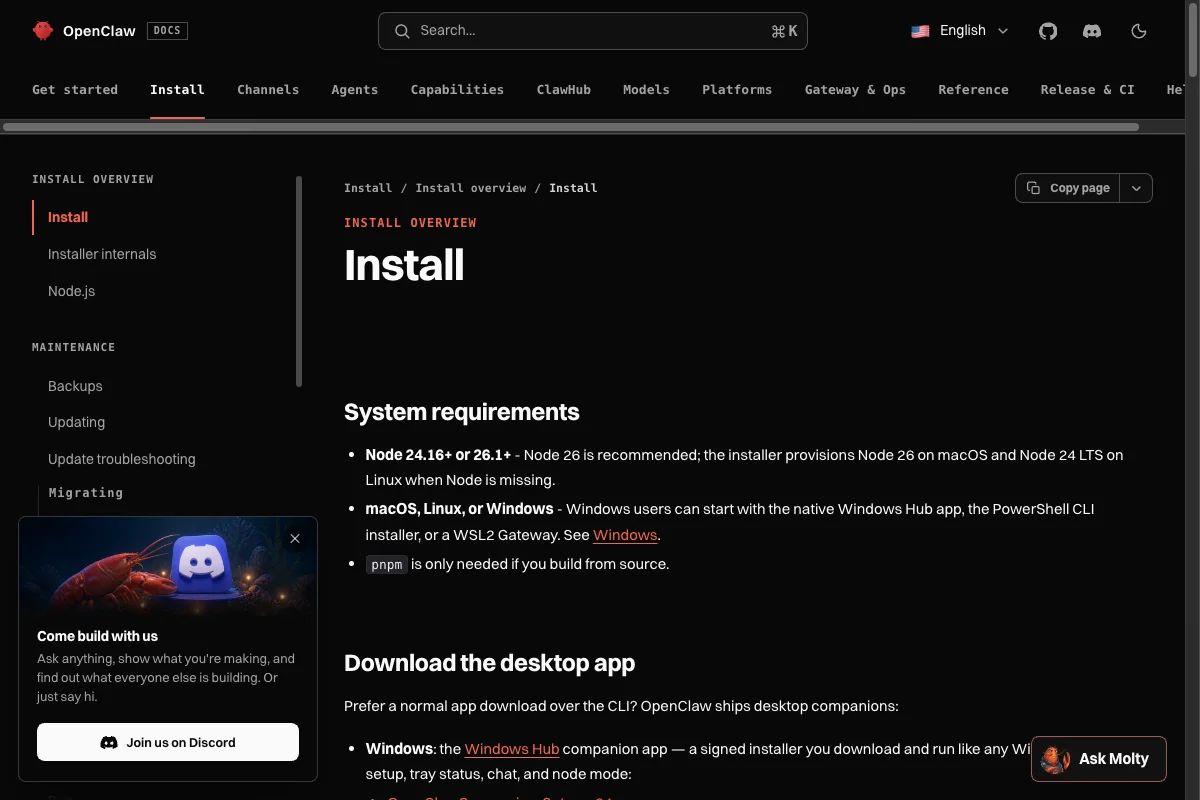Click the OpenClaw lobster logo
Image resolution: width=1200 pixels, height=800 pixels.
pos(42,31)
